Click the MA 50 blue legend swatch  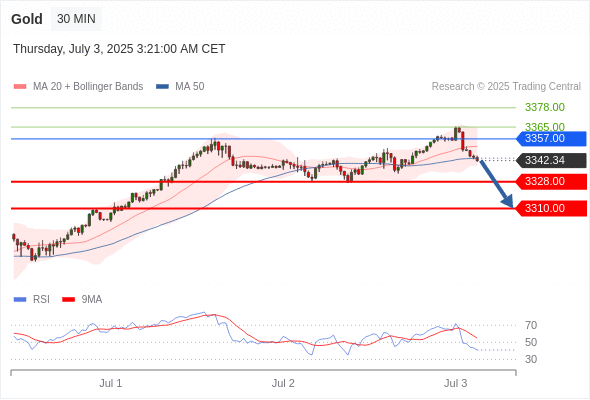point(162,87)
